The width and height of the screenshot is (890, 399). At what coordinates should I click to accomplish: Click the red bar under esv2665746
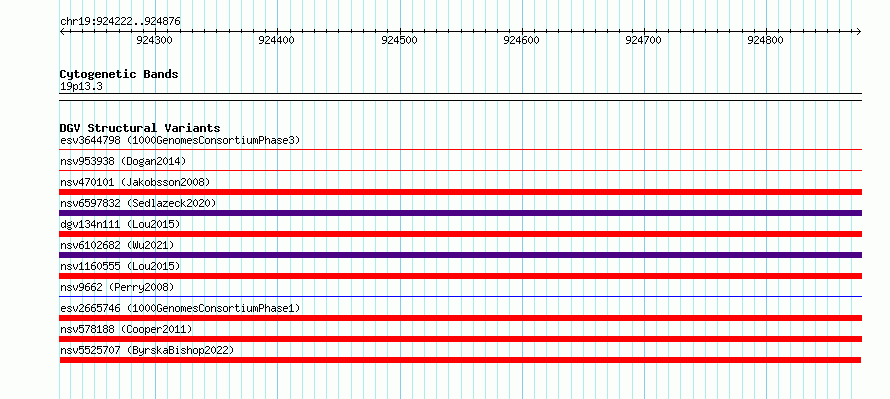(x=460, y=318)
